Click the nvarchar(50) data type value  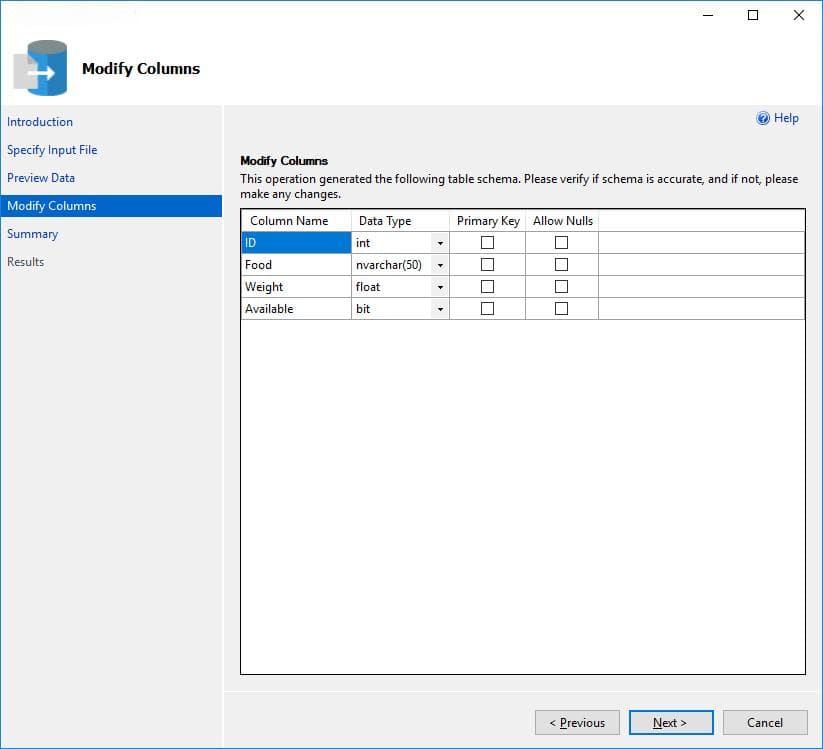click(x=388, y=265)
